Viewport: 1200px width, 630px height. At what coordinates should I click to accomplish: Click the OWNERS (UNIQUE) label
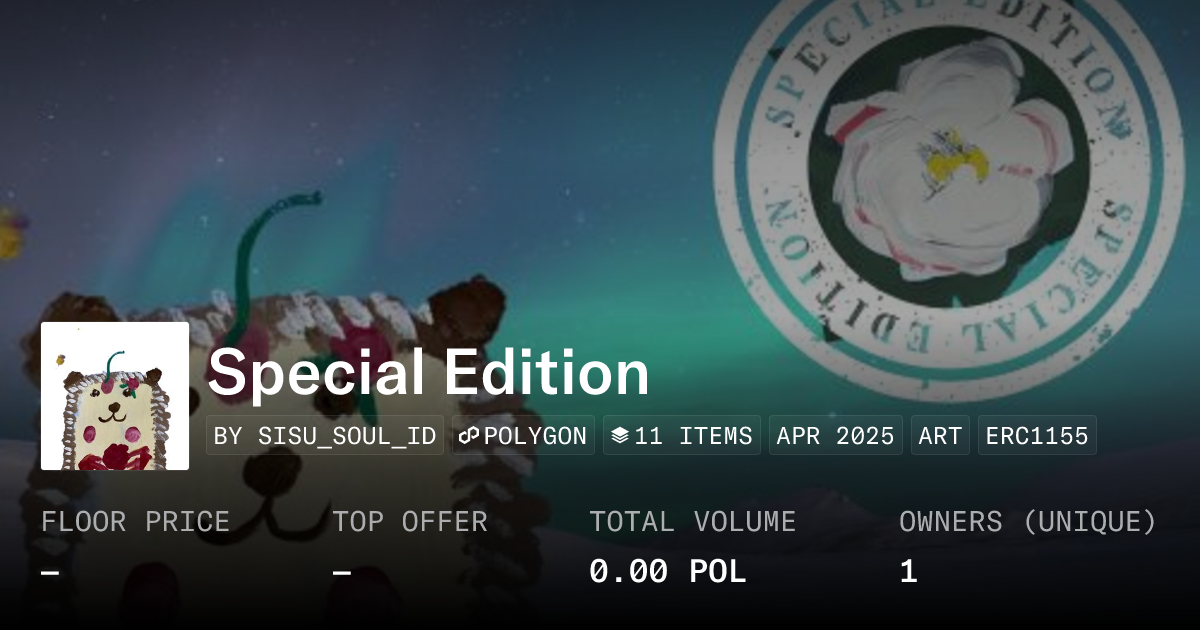(x=1028, y=522)
